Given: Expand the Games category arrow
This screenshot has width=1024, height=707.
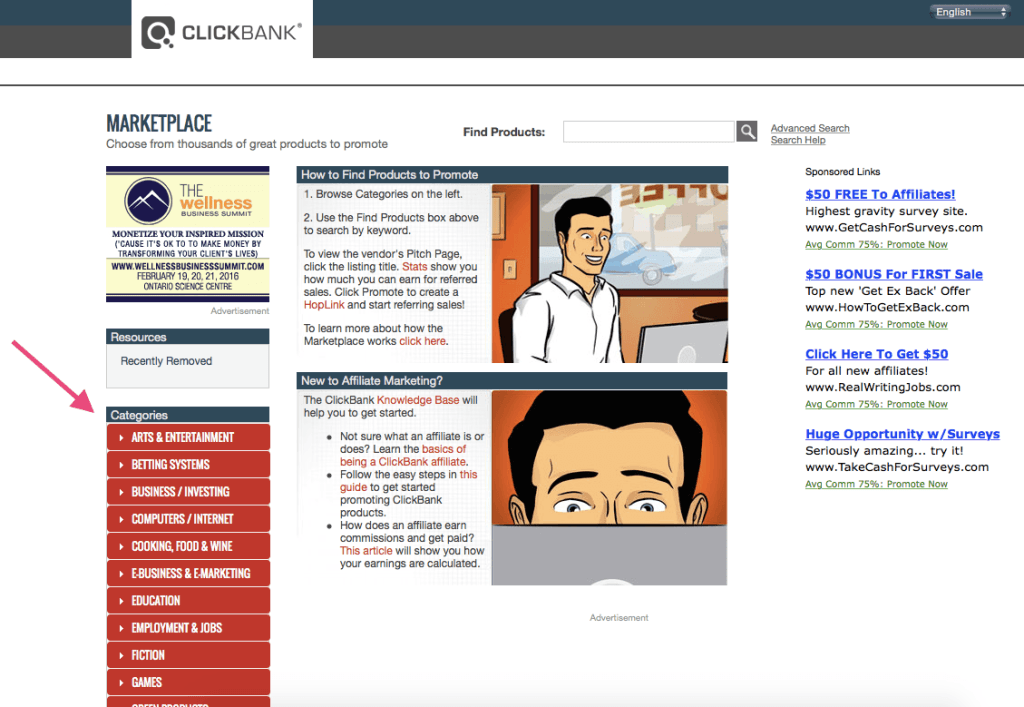Looking at the screenshot, I should (x=121, y=682).
